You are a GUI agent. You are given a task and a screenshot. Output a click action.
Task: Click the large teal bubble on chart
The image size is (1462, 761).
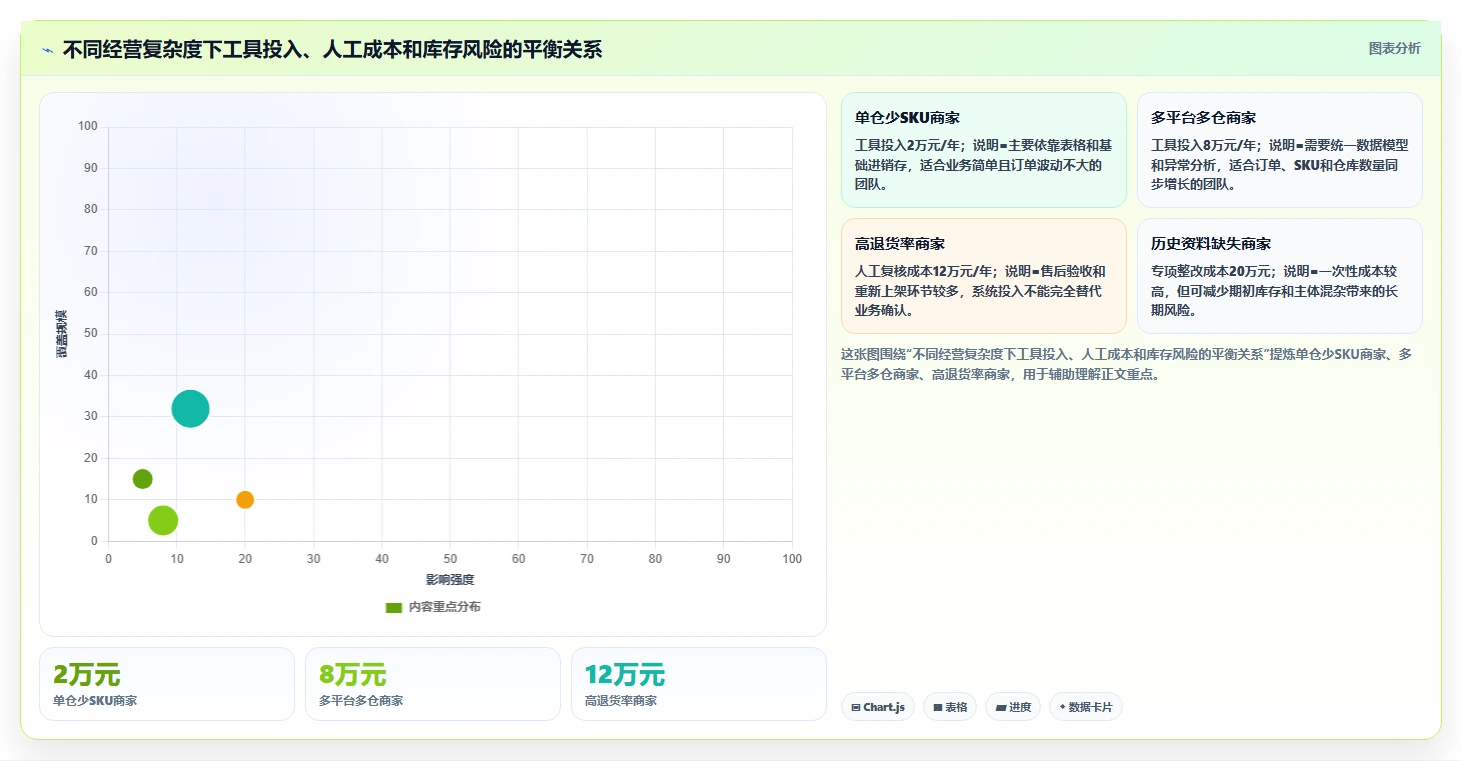pyautogui.click(x=190, y=408)
